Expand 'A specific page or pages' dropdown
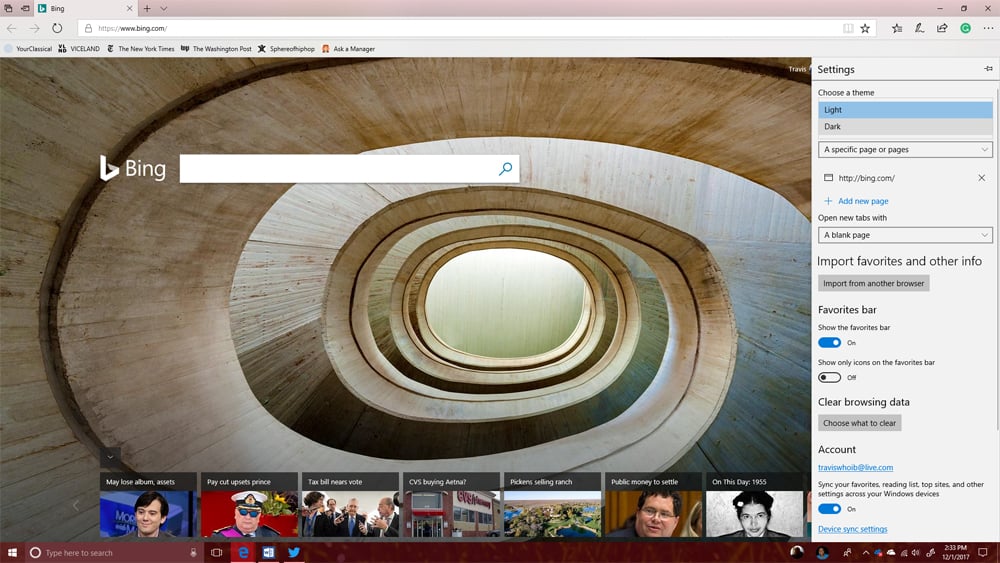1000x563 pixels. coord(905,149)
